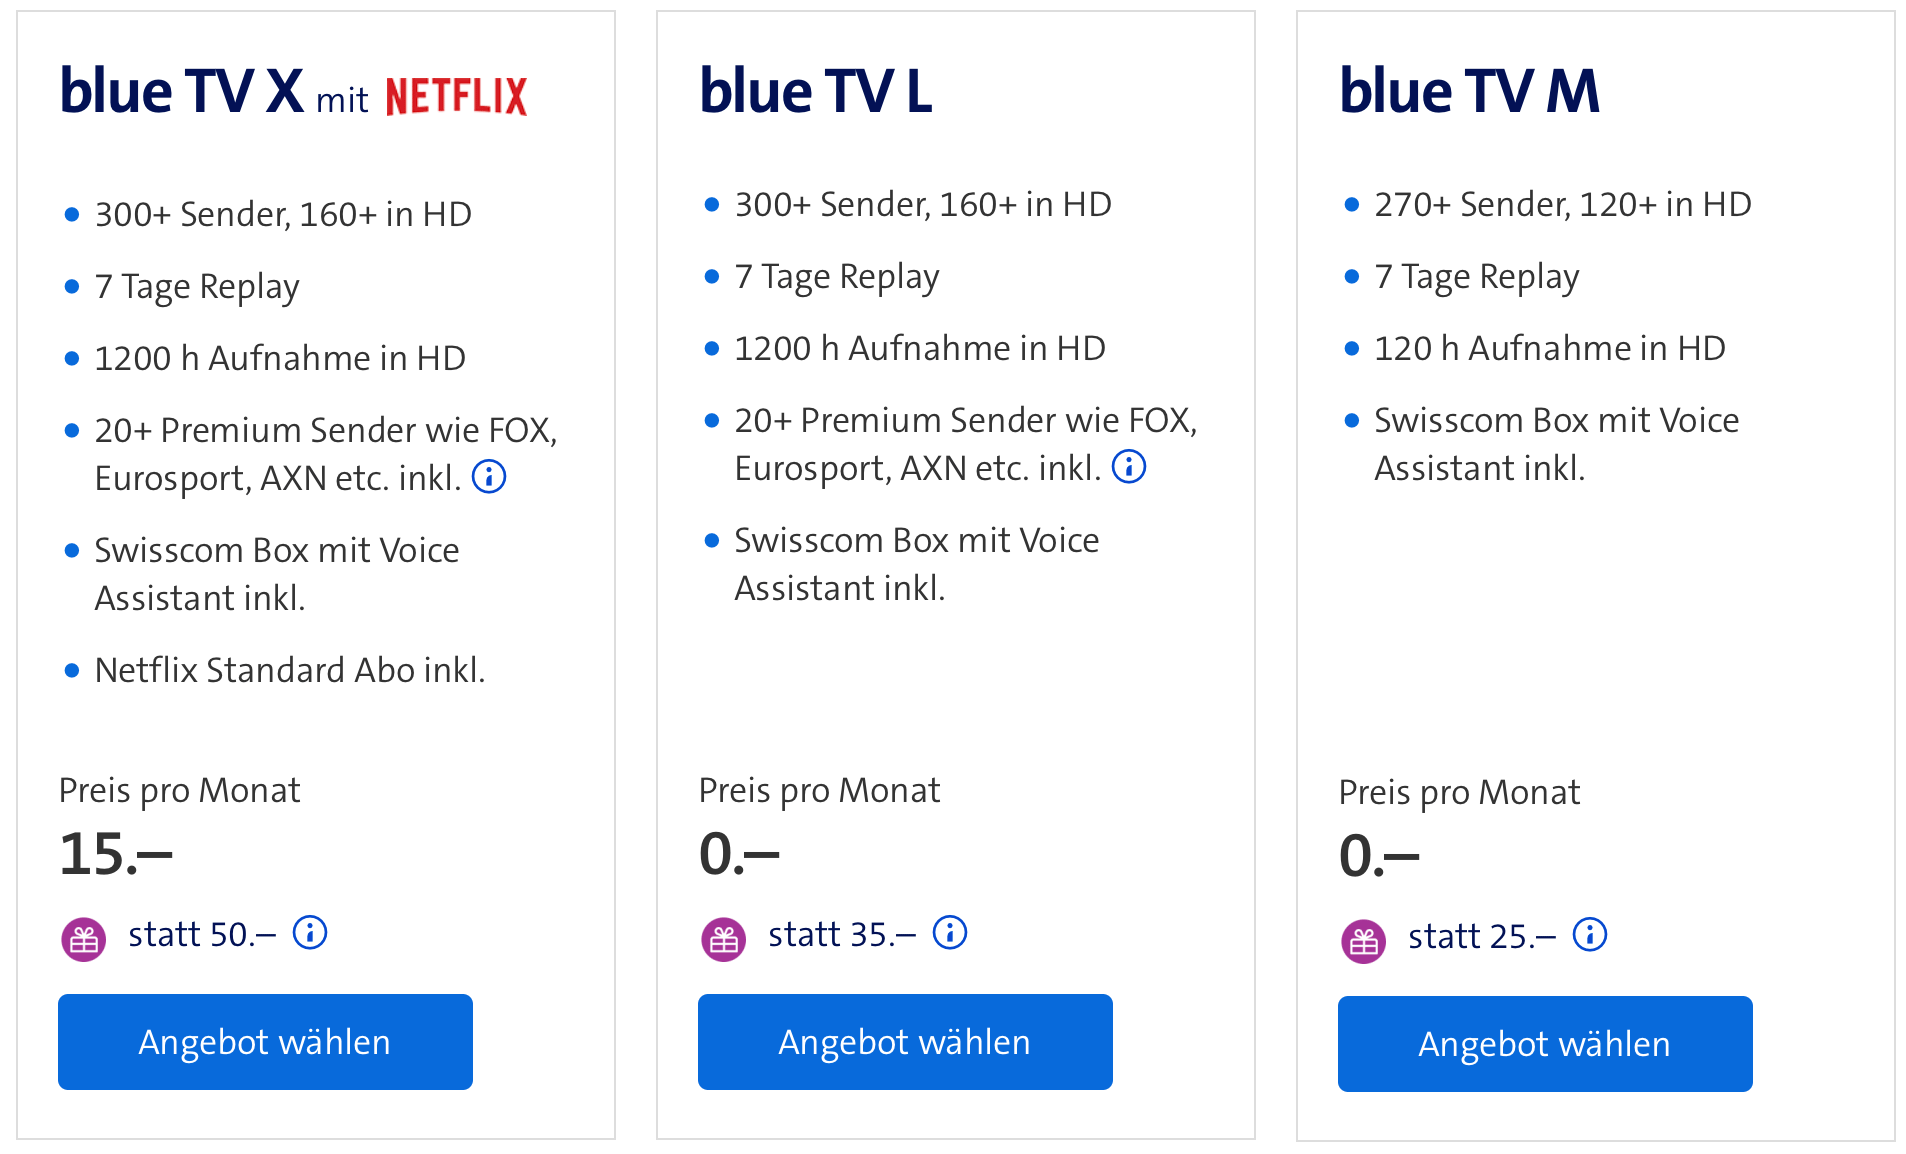The image size is (1906, 1154).
Task: Open info icon beside Premium Sender in blue TV L
Action: pyautogui.click(x=1129, y=466)
